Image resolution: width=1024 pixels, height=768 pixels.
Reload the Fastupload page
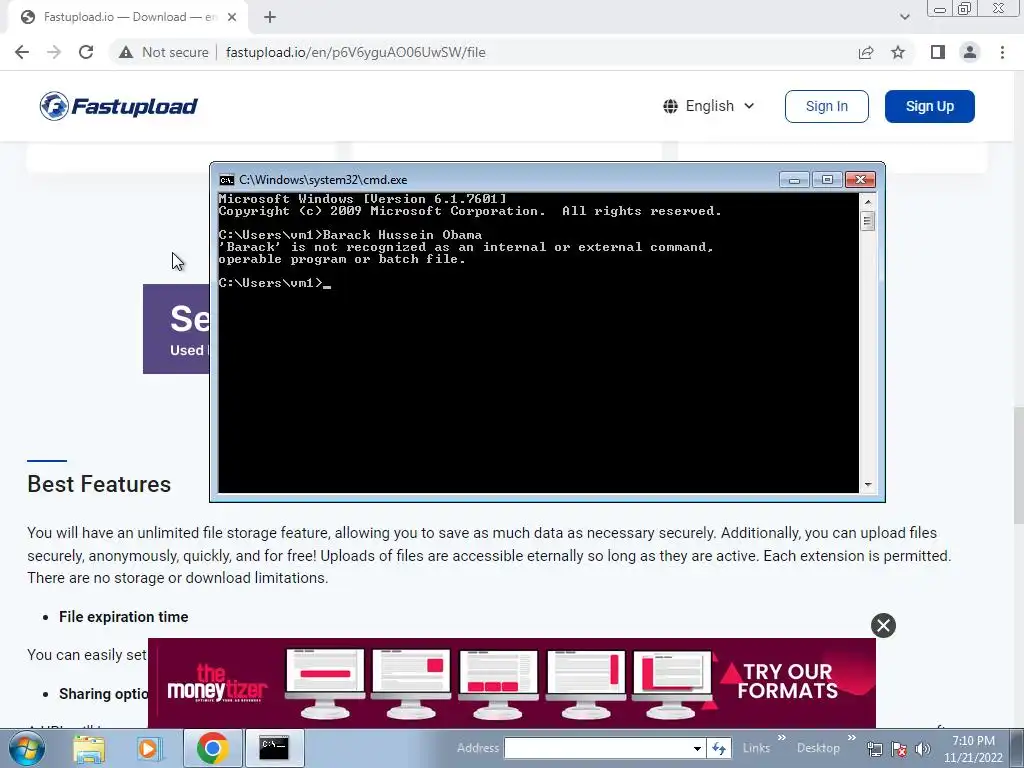tap(86, 52)
